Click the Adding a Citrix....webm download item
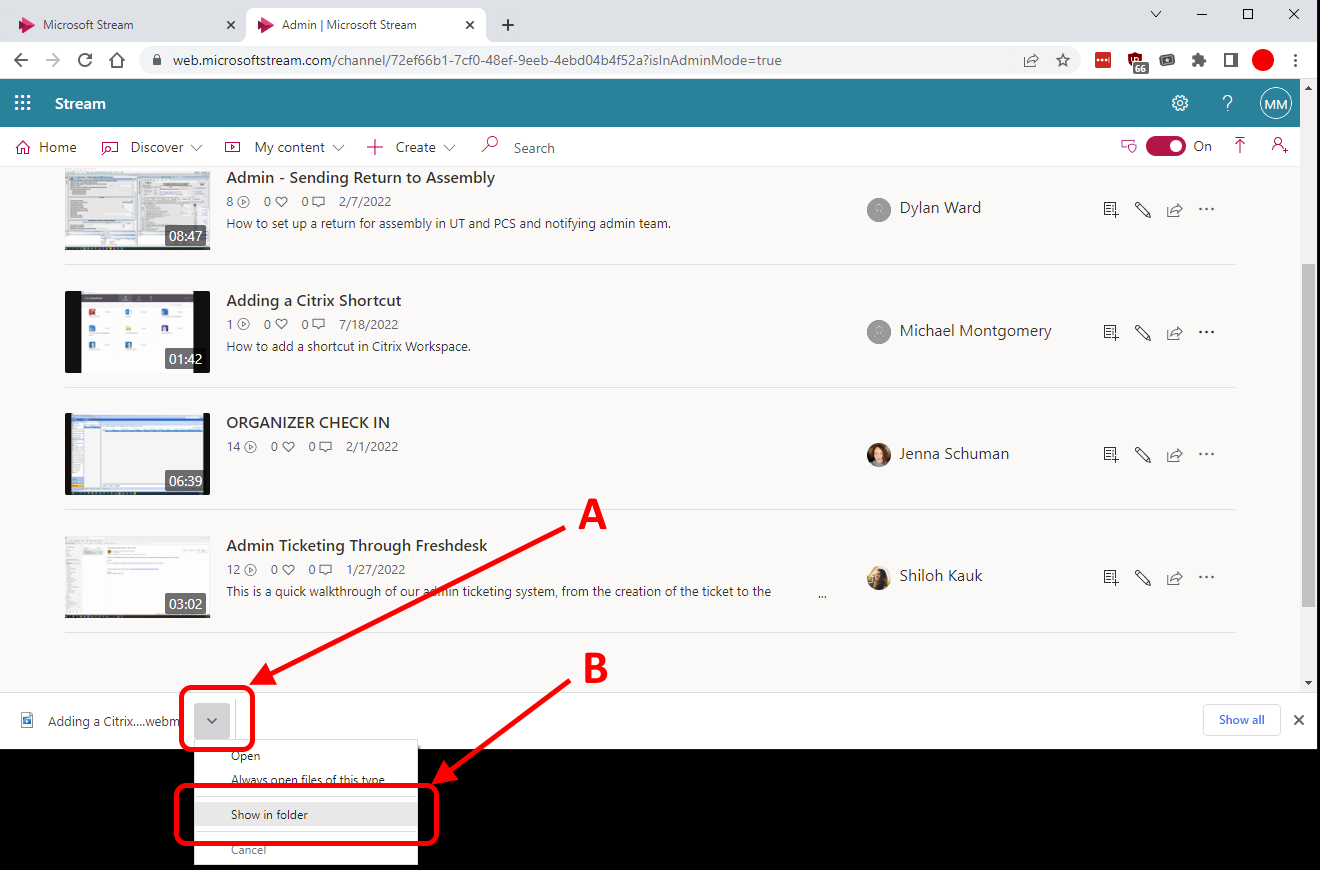 100,721
